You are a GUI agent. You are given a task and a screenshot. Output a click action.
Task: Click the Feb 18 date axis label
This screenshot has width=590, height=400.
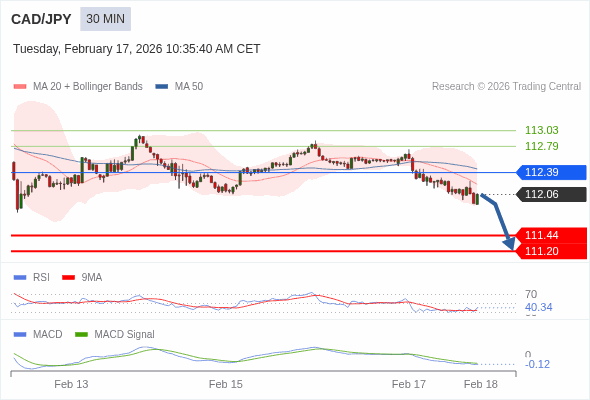[x=481, y=384]
